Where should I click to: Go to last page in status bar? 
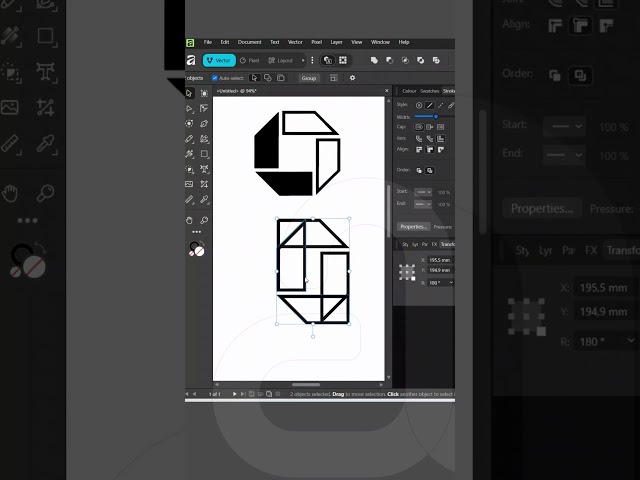pos(243,394)
